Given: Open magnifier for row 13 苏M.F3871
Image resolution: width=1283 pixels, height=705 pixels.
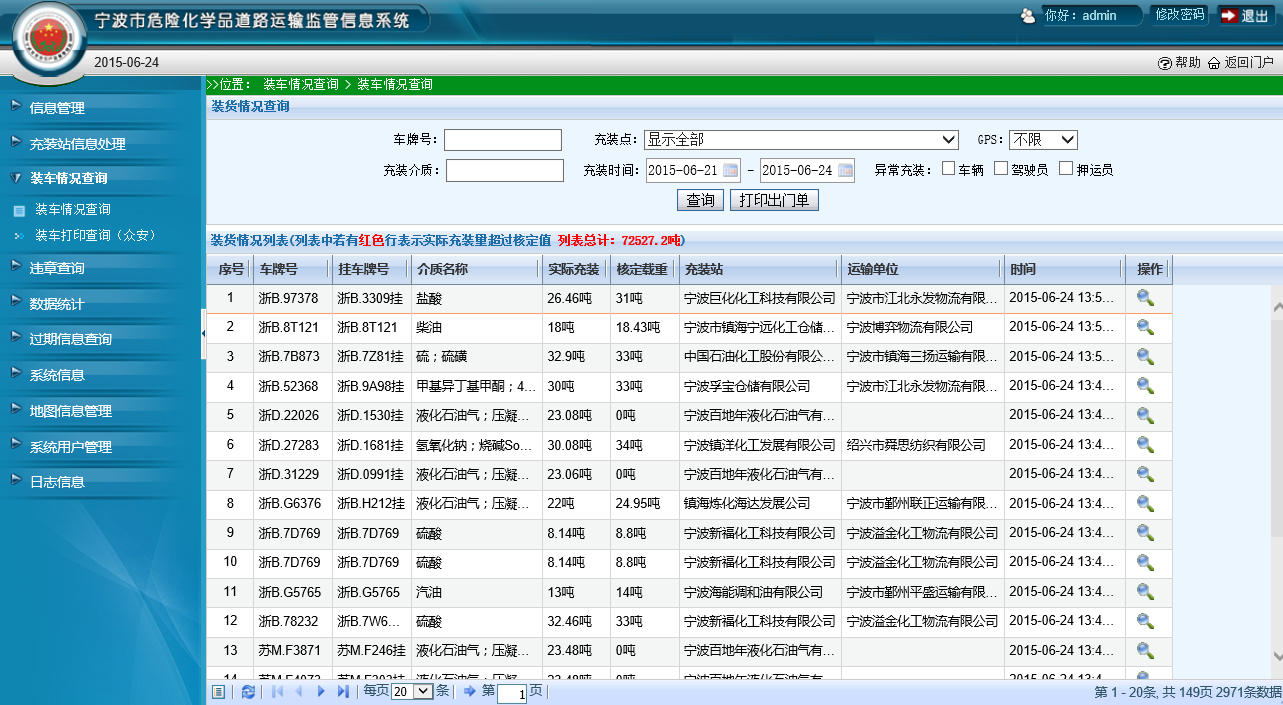Looking at the screenshot, I should (1145, 650).
